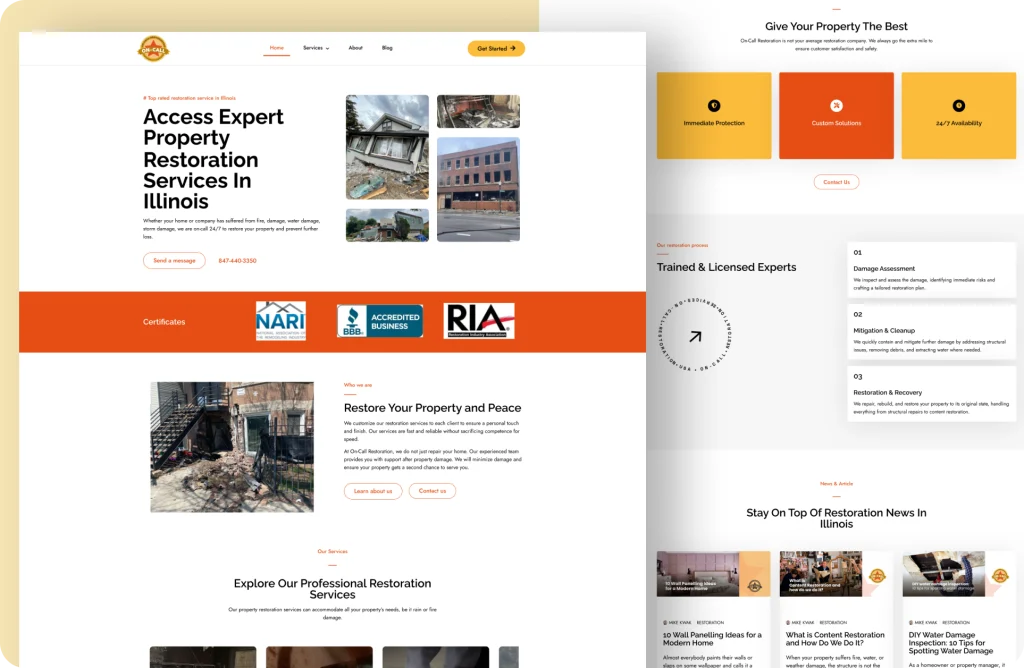Select the BBB Accredited Business logo

[380, 321]
